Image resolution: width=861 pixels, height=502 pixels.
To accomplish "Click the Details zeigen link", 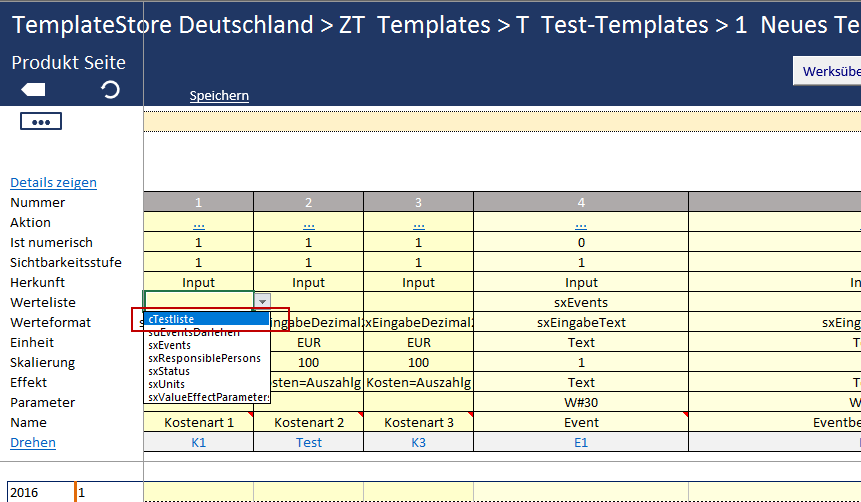I will pyautogui.click(x=53, y=183).
